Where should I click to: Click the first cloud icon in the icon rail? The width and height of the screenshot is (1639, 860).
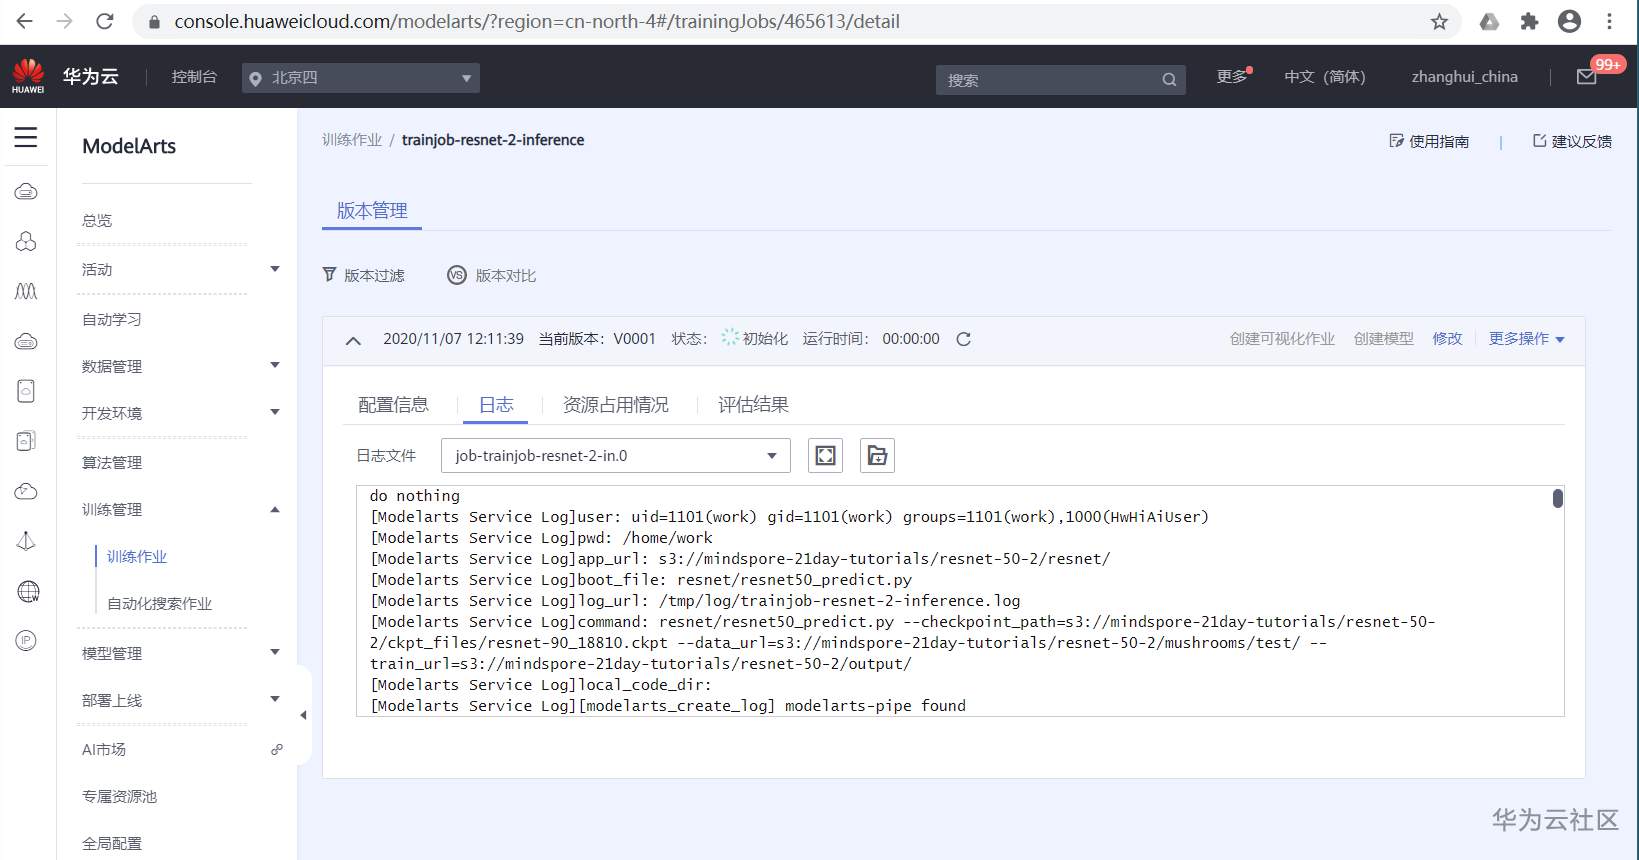tap(26, 191)
